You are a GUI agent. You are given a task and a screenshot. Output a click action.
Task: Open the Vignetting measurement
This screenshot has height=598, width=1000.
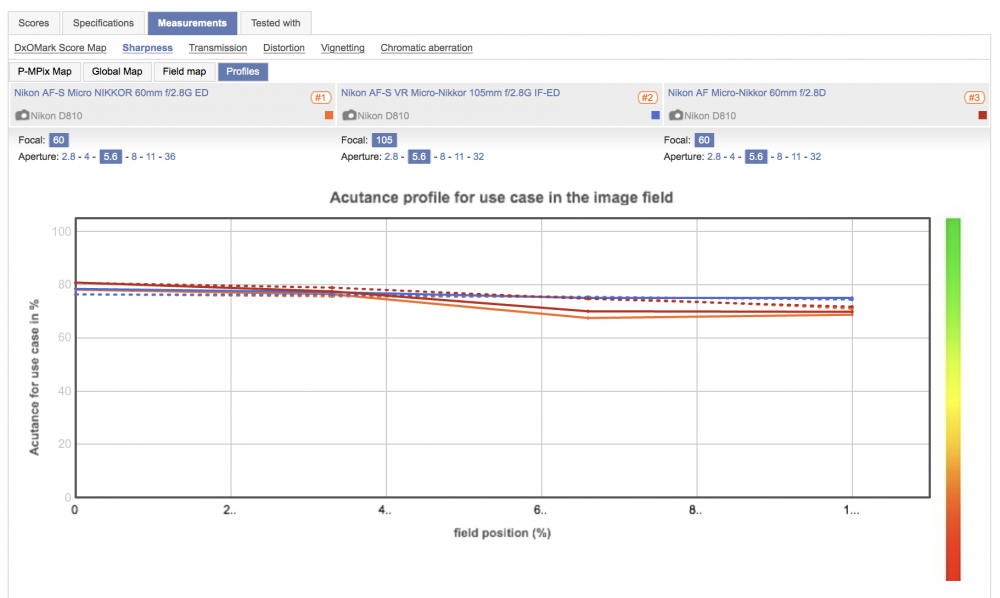(x=342, y=48)
